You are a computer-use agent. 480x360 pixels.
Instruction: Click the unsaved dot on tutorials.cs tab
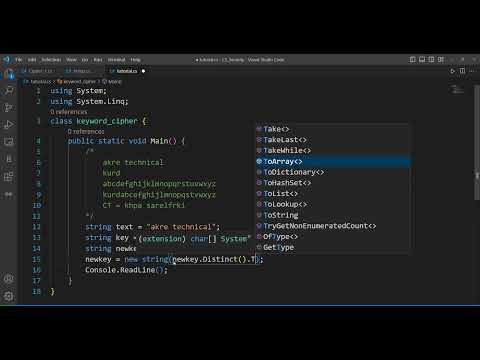tap(143, 71)
